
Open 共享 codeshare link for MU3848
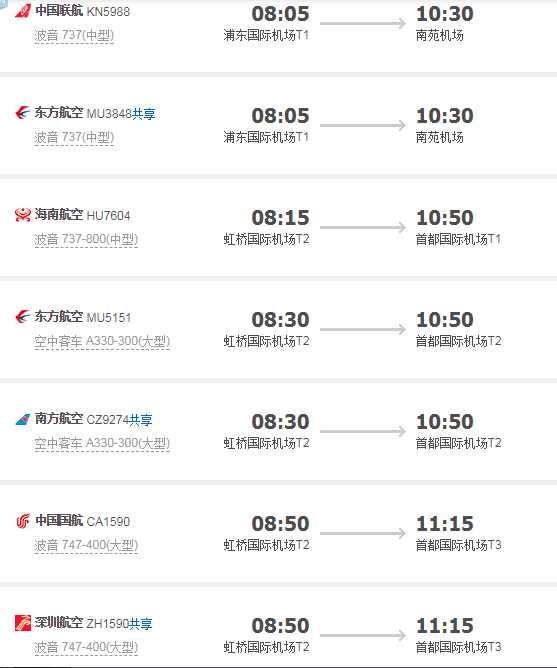click(144, 114)
